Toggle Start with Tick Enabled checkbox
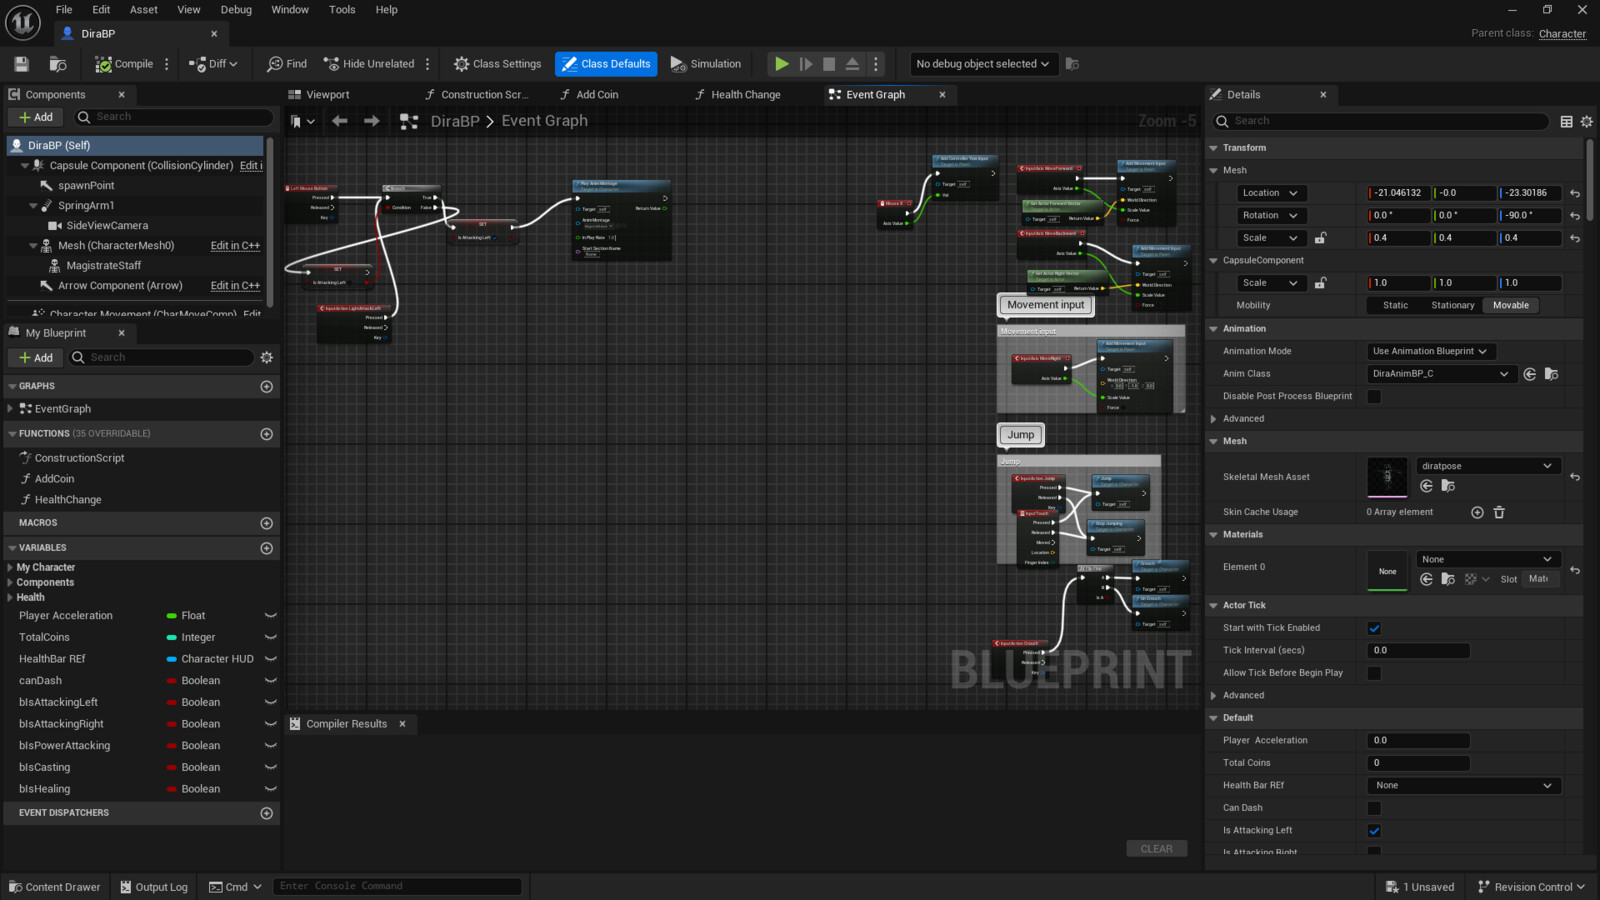Viewport: 1600px width, 900px height. (x=1374, y=628)
